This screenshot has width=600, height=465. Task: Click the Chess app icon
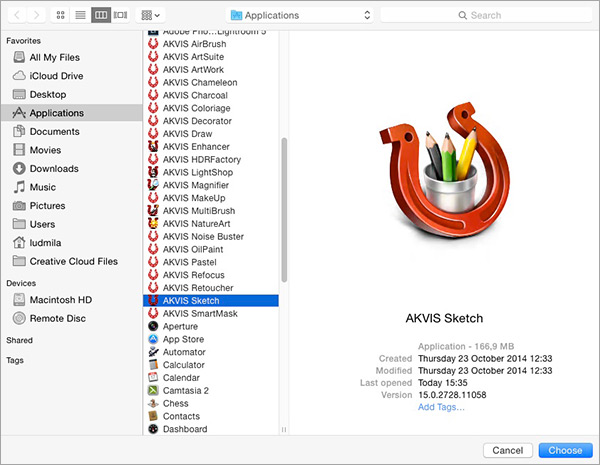tap(153, 403)
